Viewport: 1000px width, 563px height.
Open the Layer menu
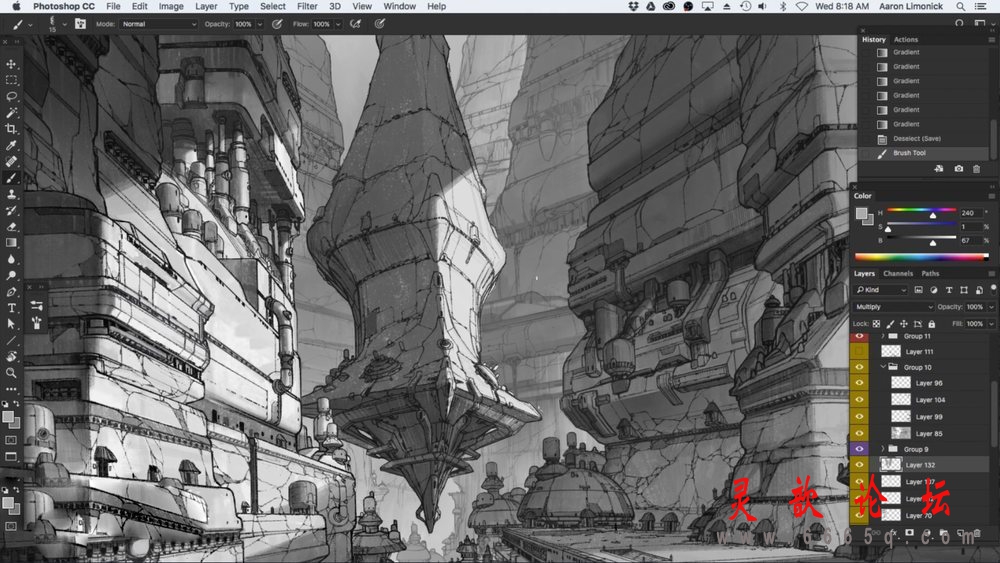tap(205, 6)
